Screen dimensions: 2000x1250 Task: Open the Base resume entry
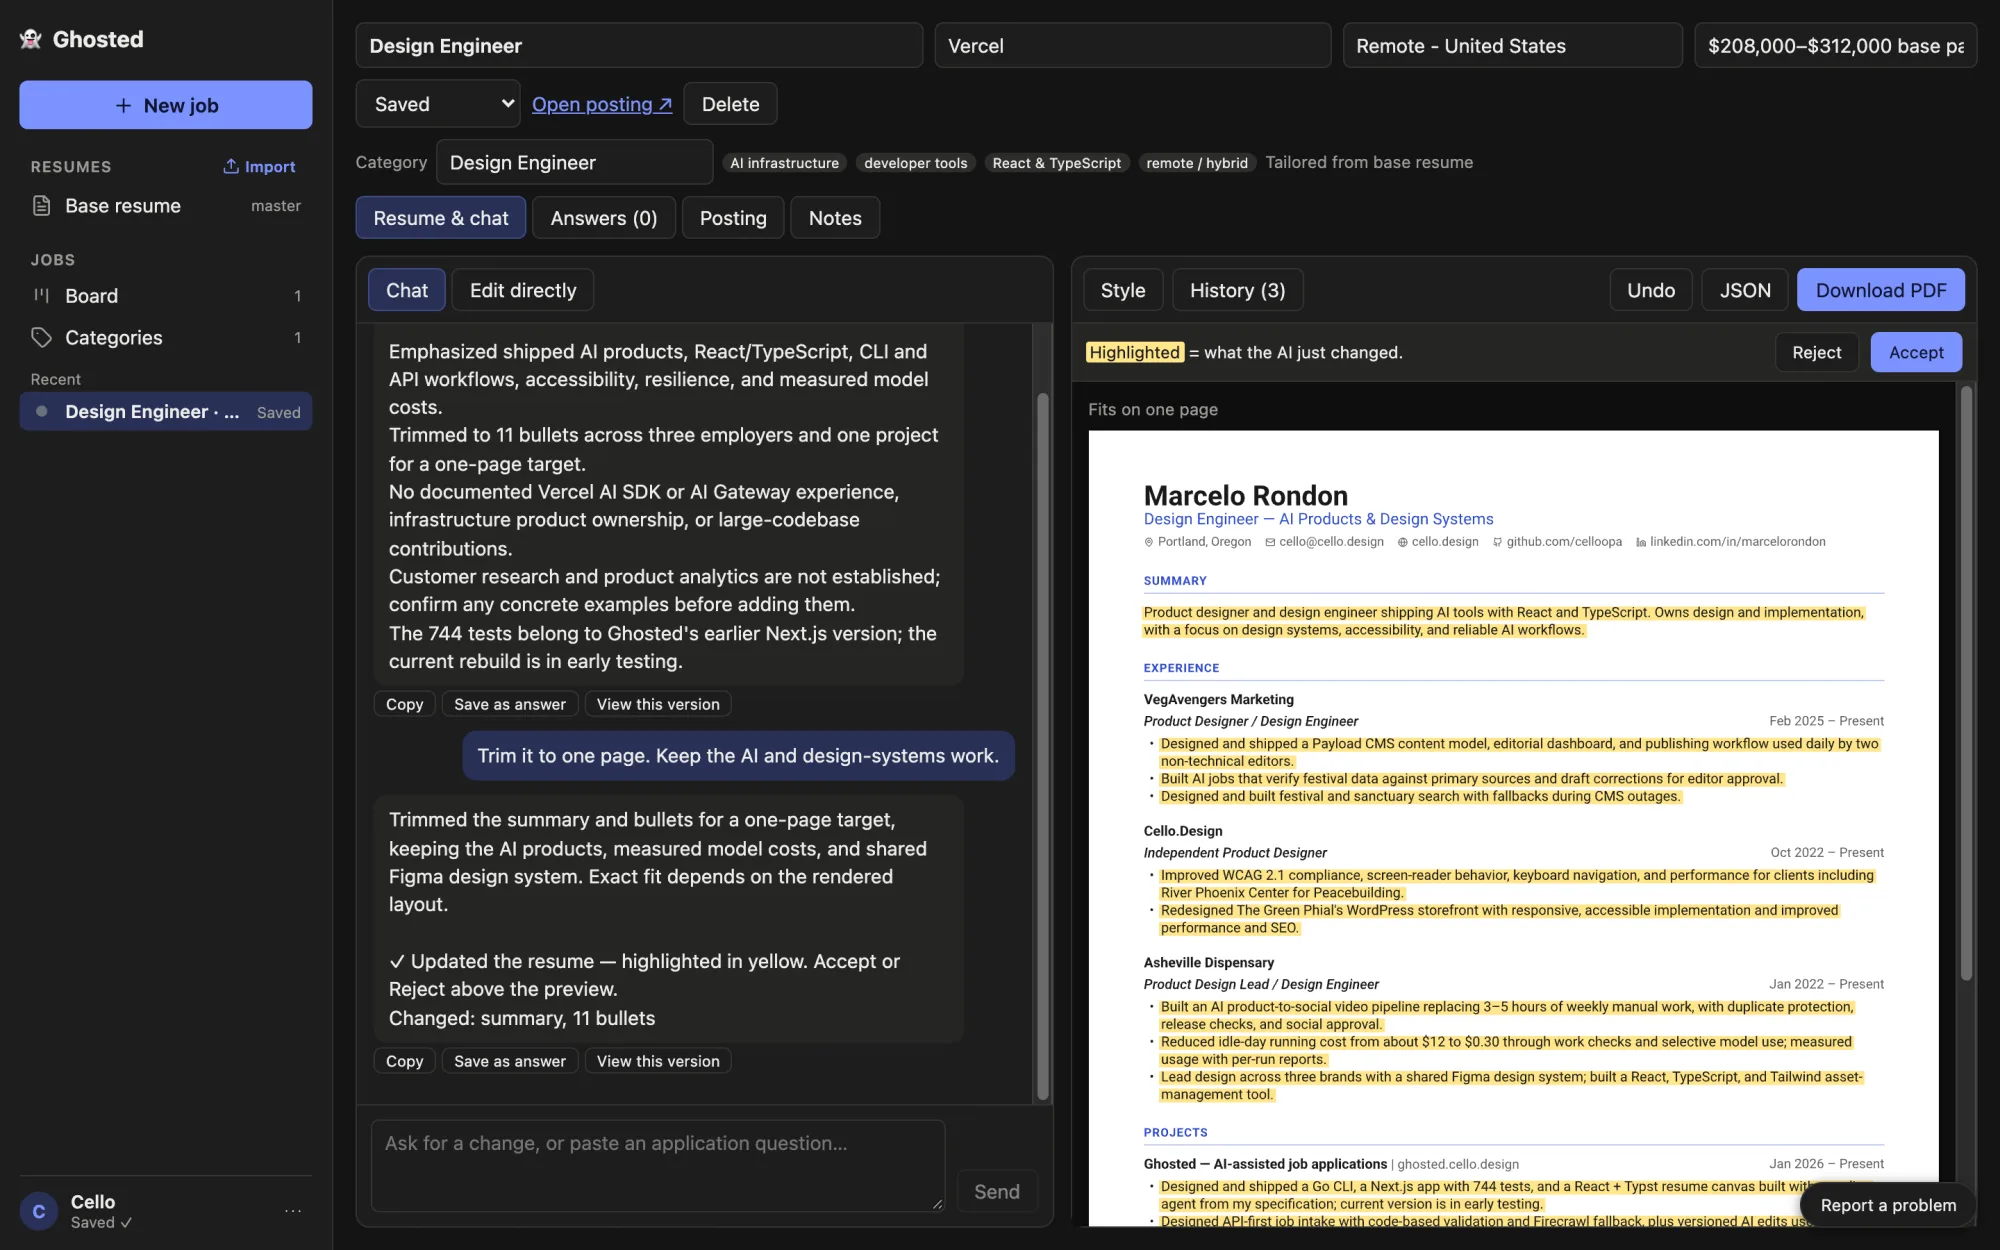pos(166,206)
